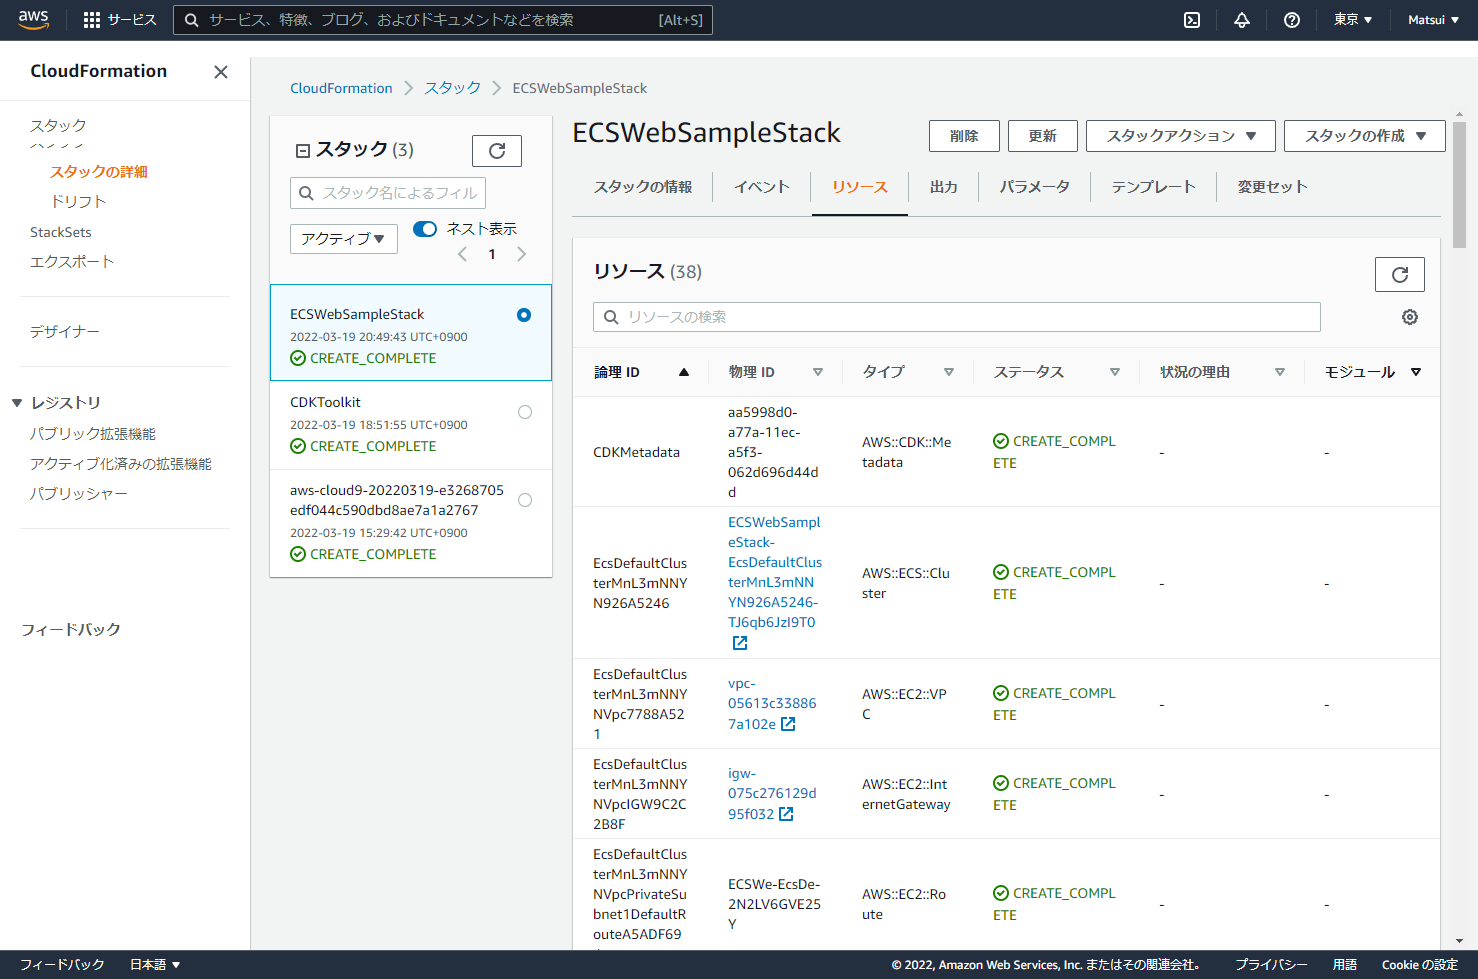Switch to the イベント tab

point(762,187)
